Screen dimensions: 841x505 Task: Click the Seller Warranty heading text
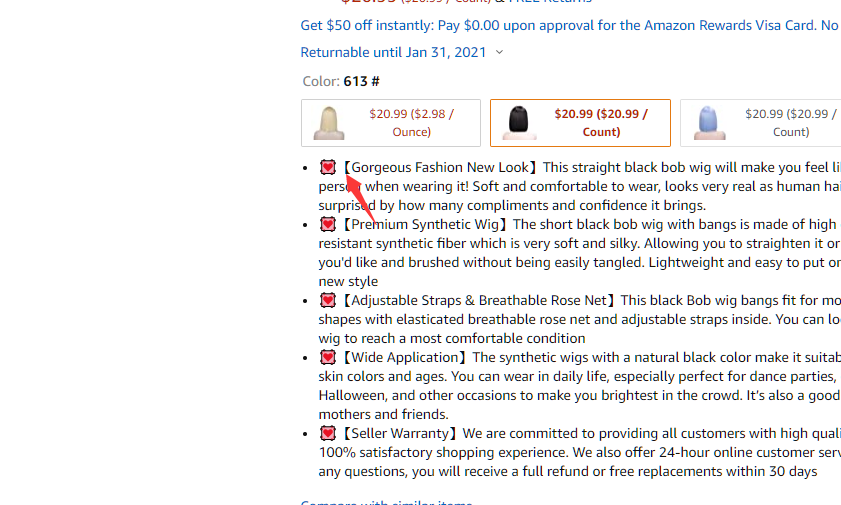point(399,433)
